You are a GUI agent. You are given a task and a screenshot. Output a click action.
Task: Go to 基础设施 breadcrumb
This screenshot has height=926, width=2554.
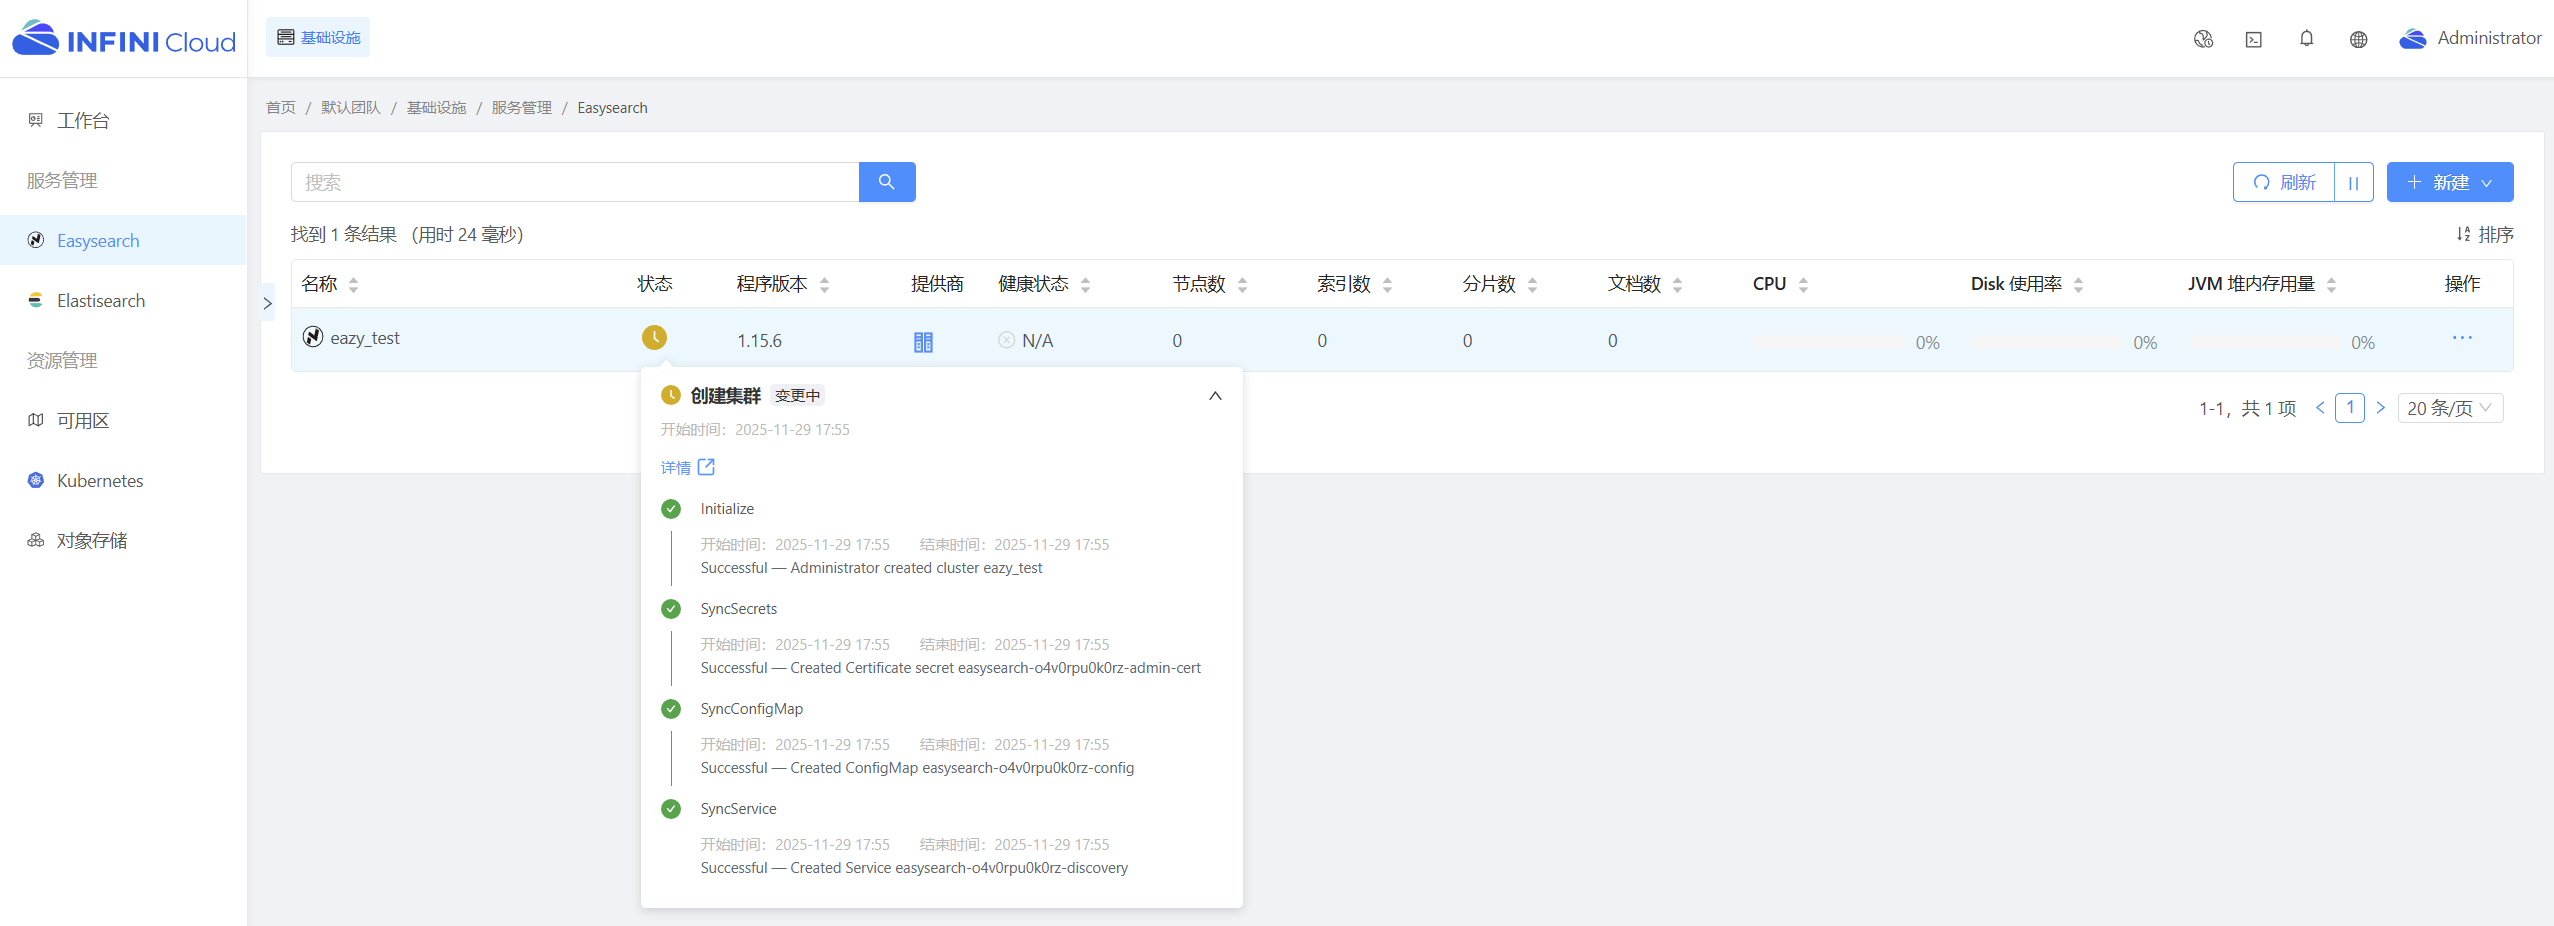436,107
